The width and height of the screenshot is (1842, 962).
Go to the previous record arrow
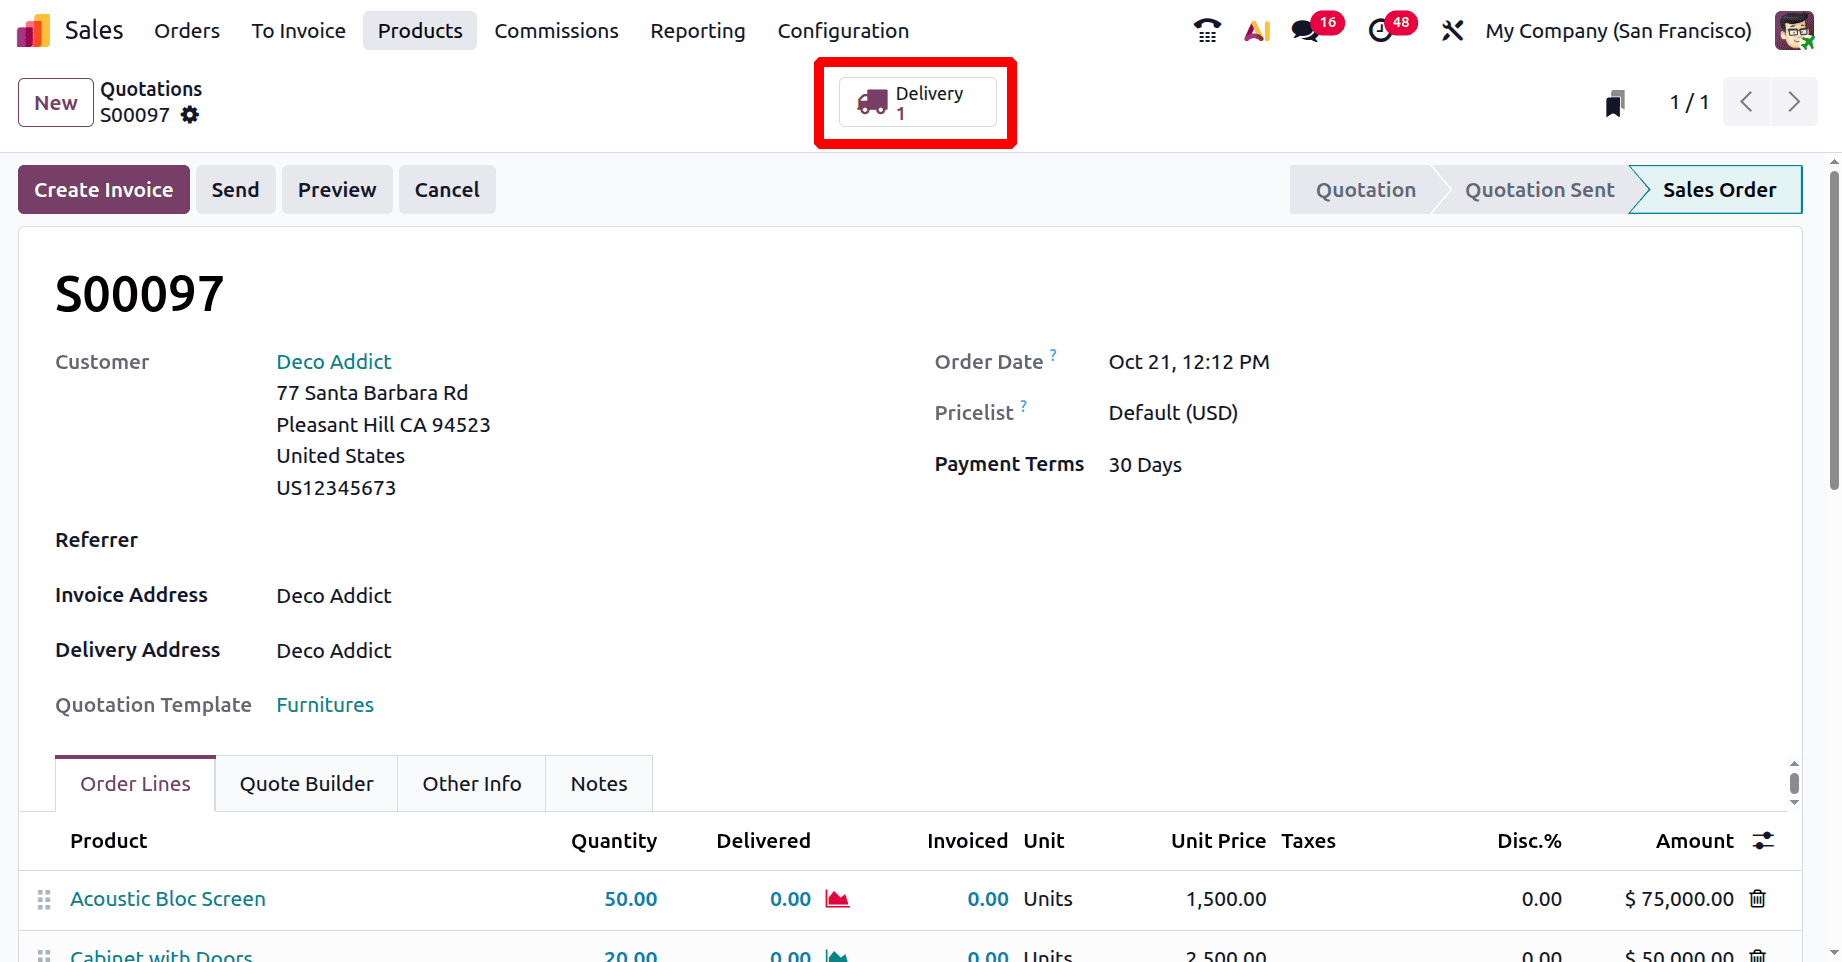pos(1747,102)
